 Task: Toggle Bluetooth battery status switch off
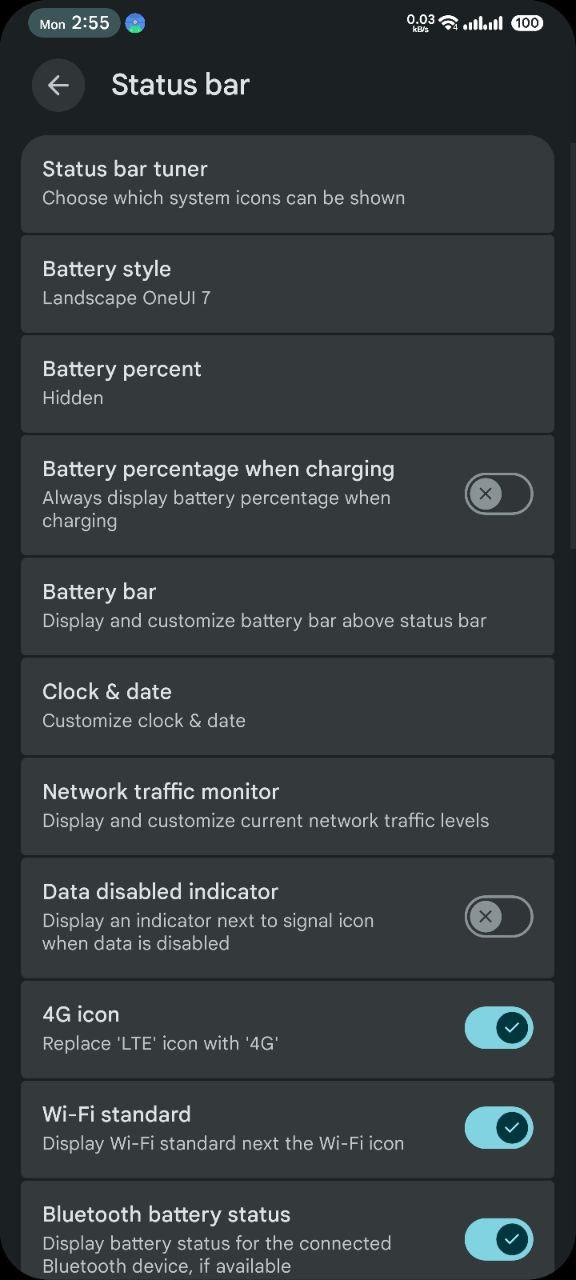click(x=498, y=1239)
